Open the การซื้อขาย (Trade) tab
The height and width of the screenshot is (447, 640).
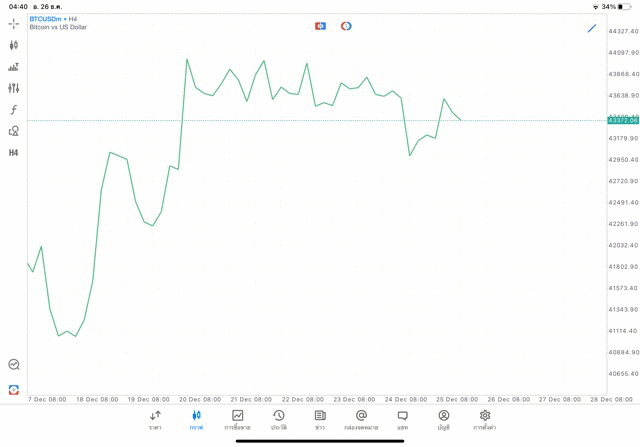click(x=237, y=420)
